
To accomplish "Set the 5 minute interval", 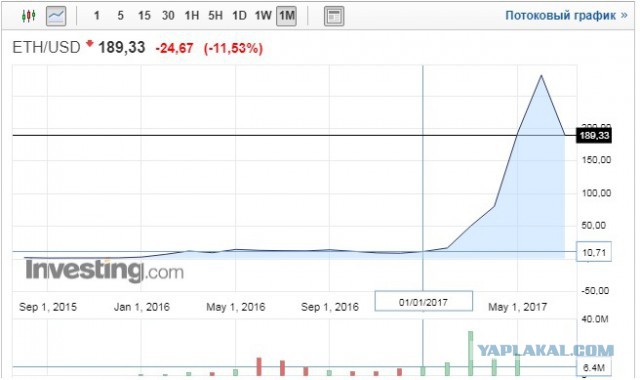I will (x=120, y=16).
